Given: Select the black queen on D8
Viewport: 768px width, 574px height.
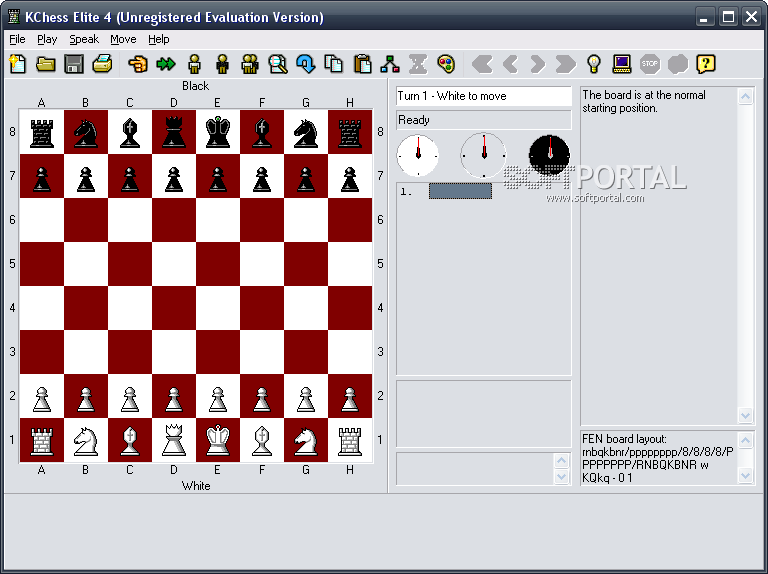Looking at the screenshot, I should coord(174,132).
